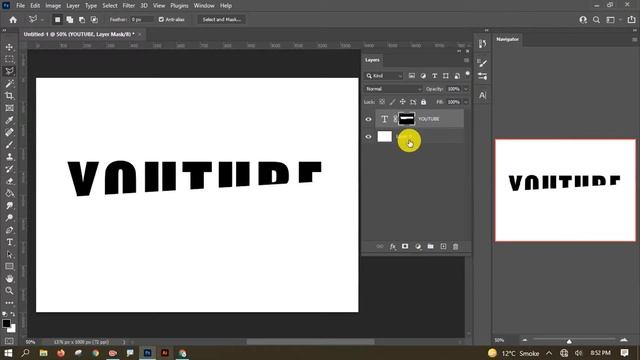Create a new group folder
Image resolution: width=640 pixels, height=360 pixels.
(431, 247)
